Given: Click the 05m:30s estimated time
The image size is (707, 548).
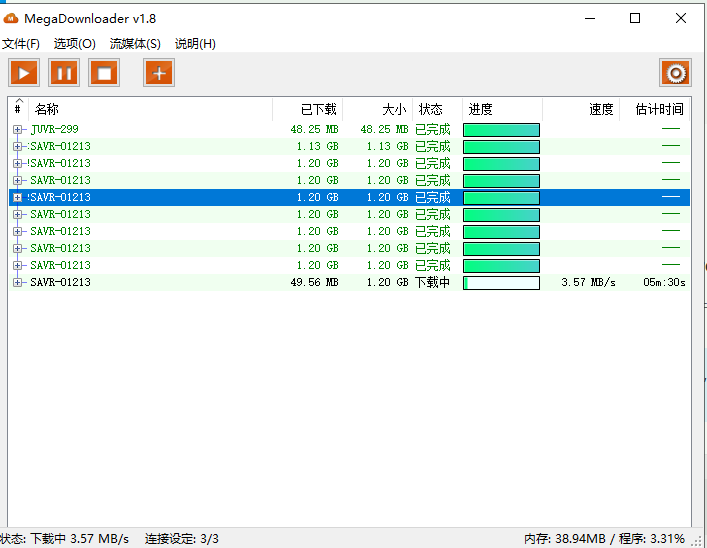Looking at the screenshot, I should click(664, 282).
